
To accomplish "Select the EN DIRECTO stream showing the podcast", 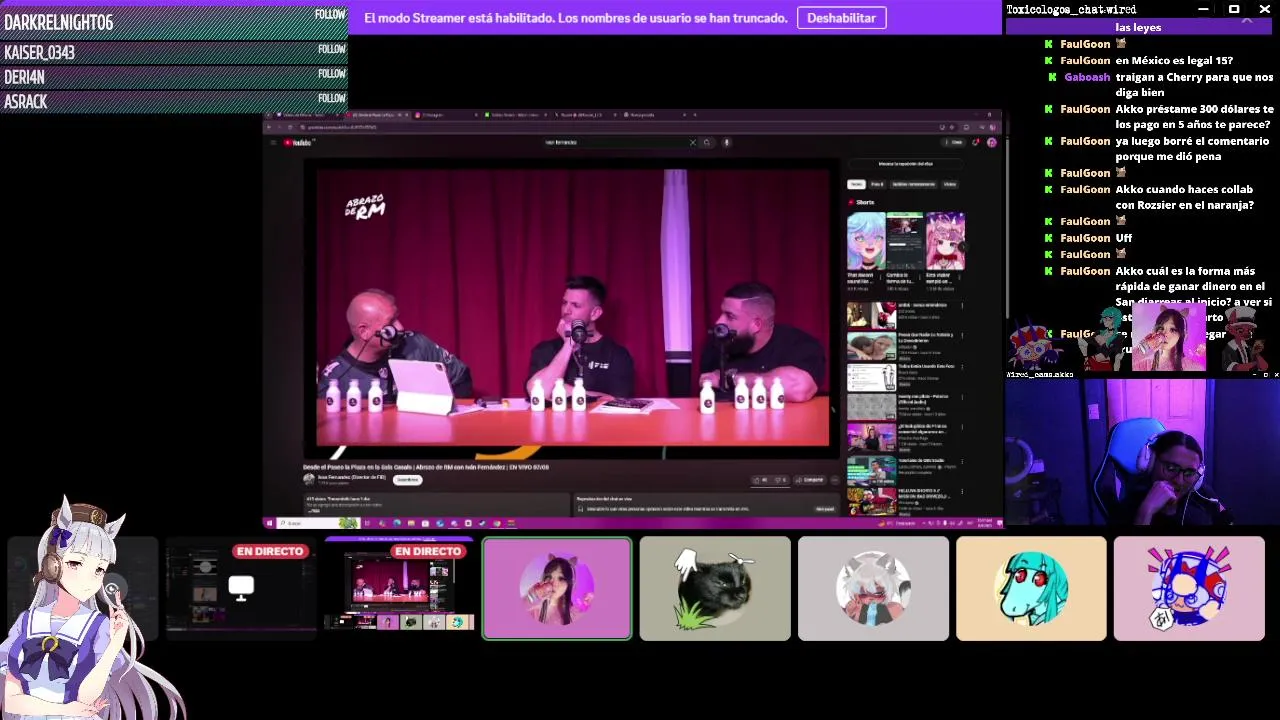I will point(399,588).
